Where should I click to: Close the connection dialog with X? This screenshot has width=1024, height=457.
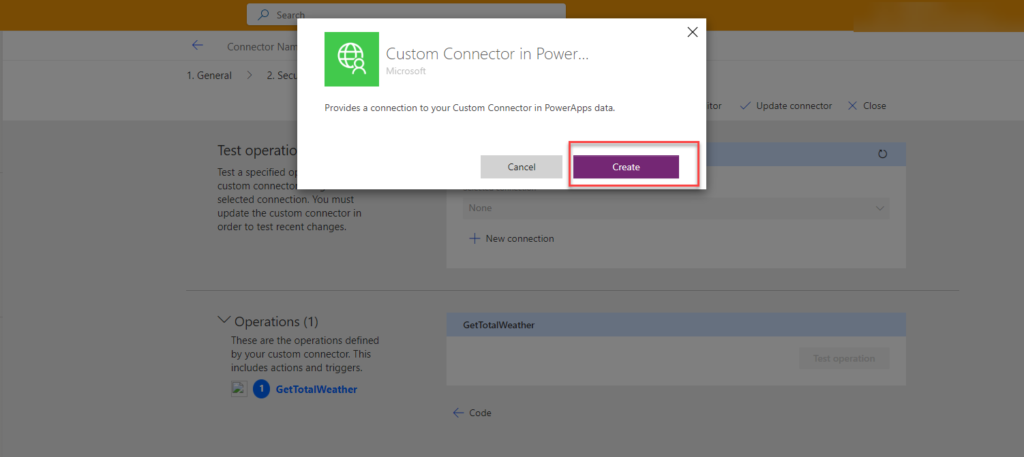692,32
